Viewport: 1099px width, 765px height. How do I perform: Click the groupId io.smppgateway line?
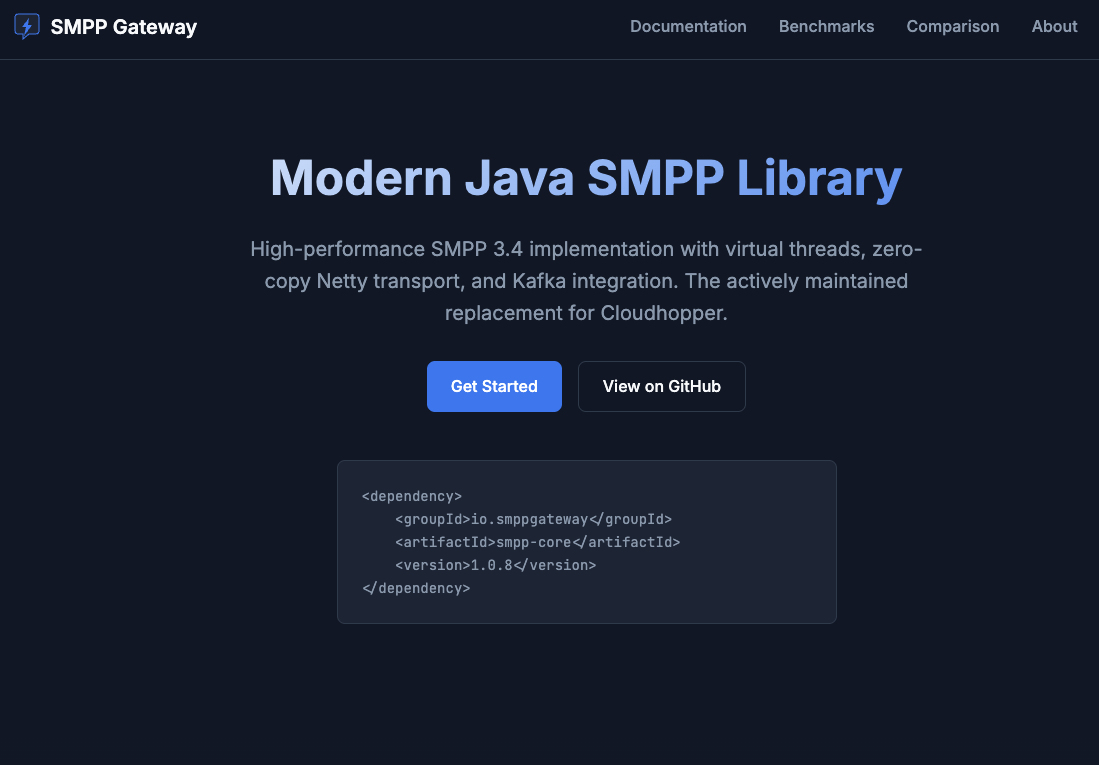(x=535, y=519)
